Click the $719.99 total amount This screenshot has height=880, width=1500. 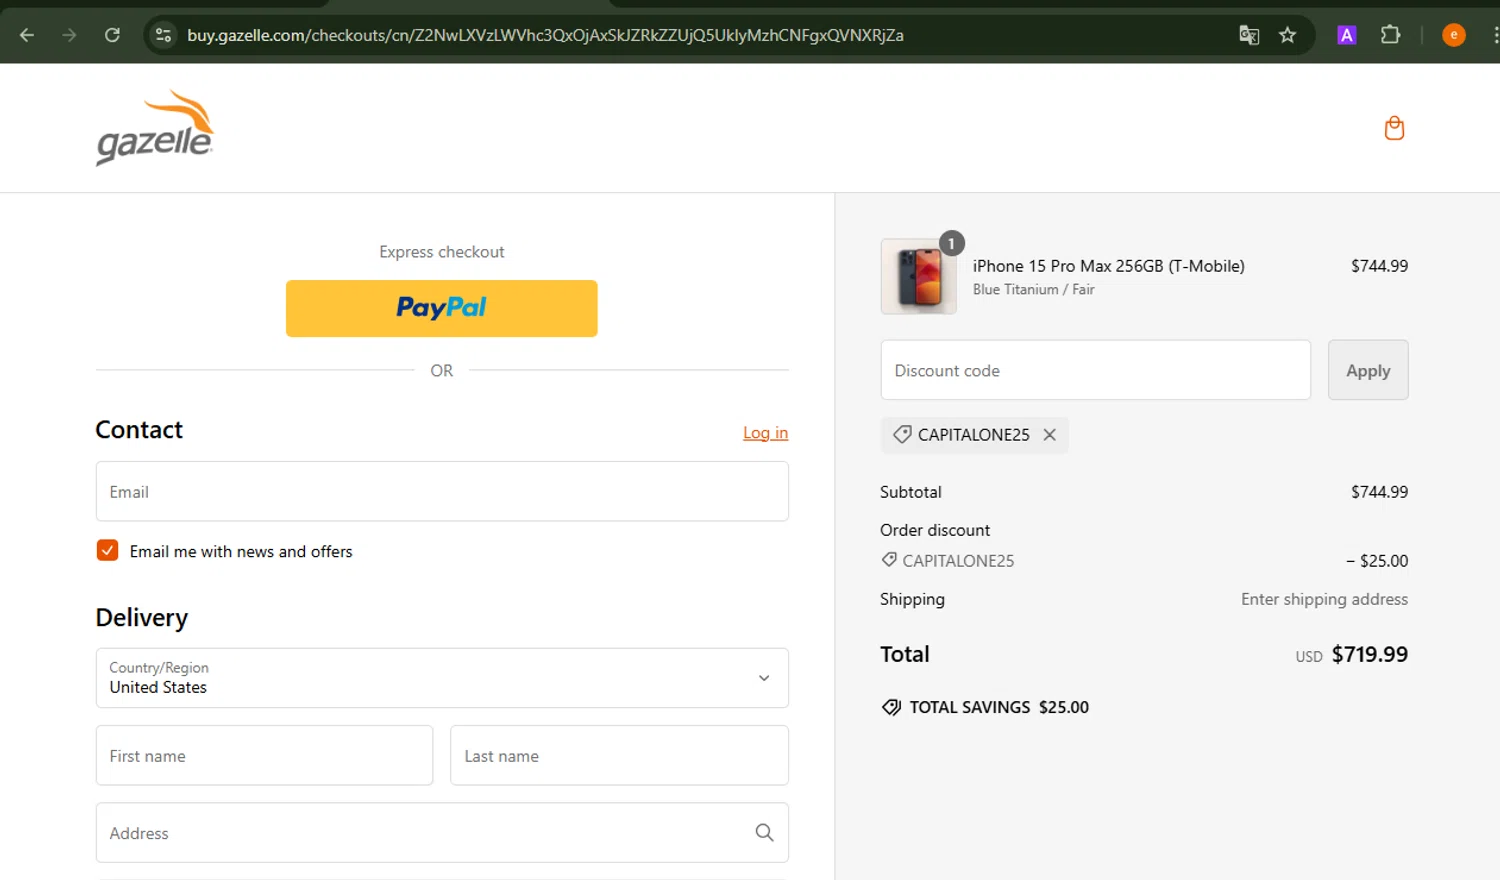(1369, 654)
